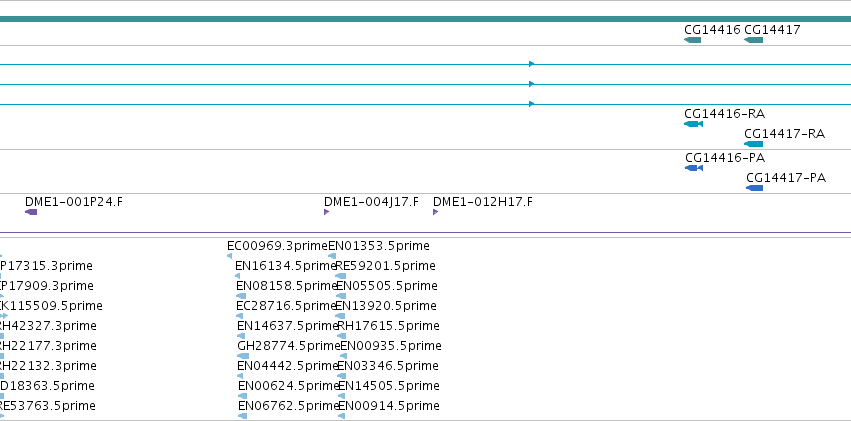The image size is (851, 421).
Task: Select the CG14417-RA transcript glyph
Action: point(753,144)
